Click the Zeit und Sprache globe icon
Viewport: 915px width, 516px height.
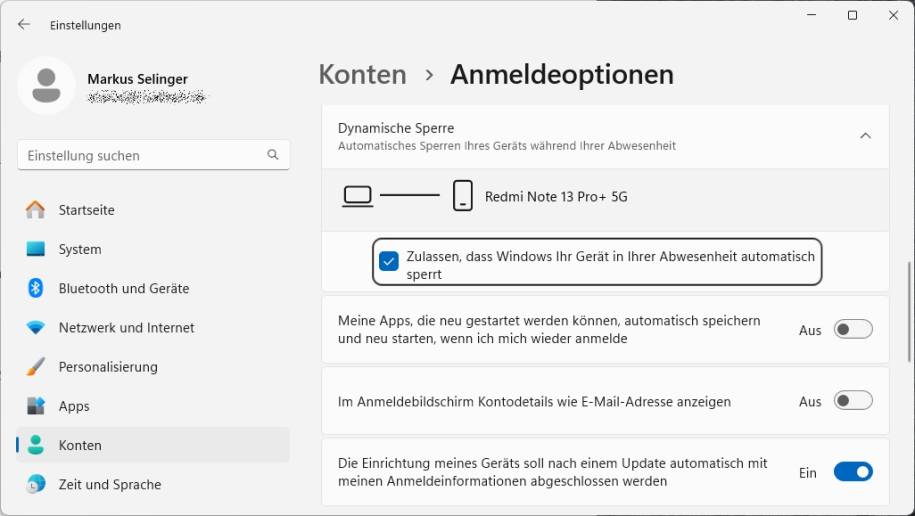click(x=36, y=484)
